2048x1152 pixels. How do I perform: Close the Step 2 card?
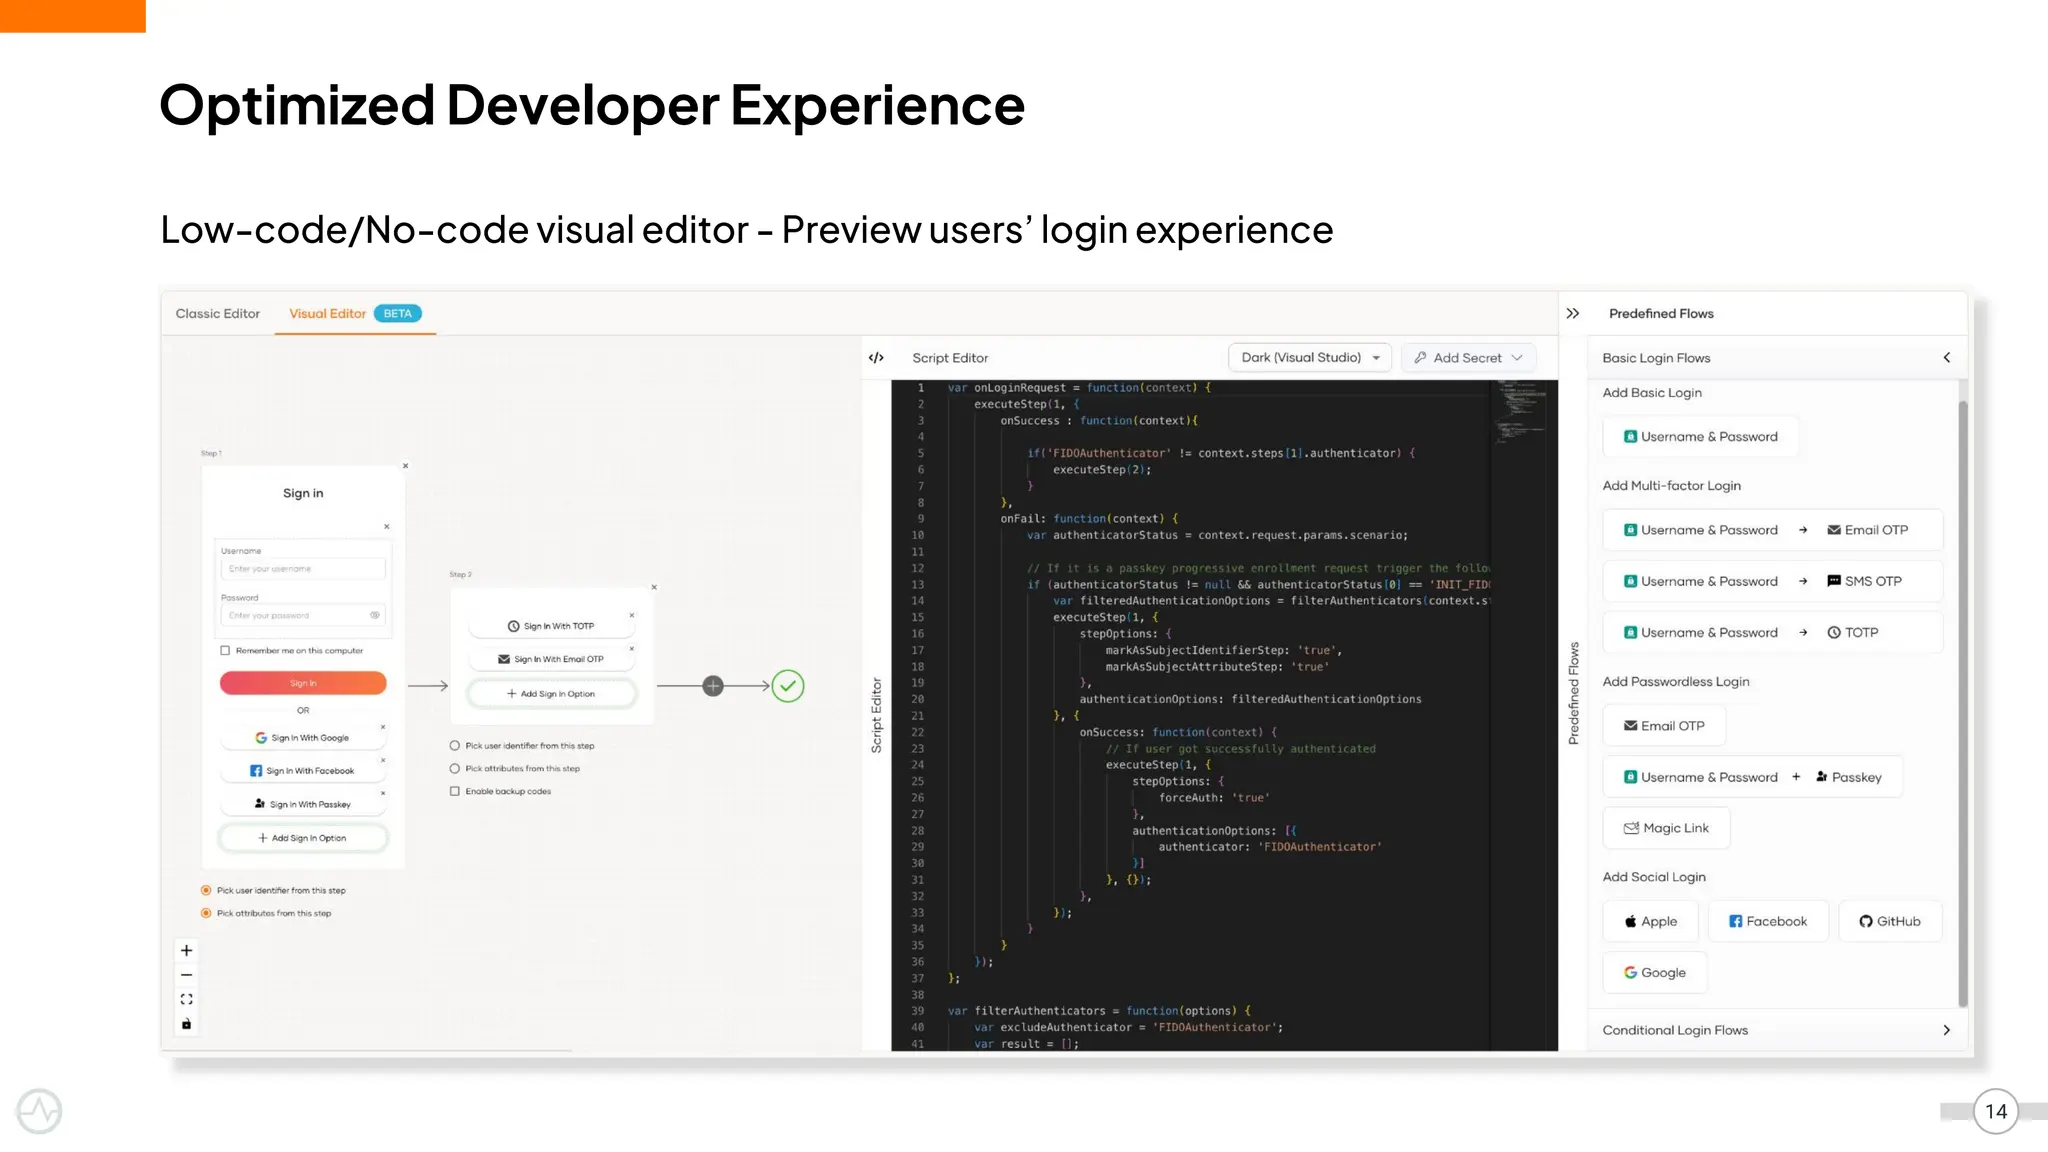coord(654,587)
